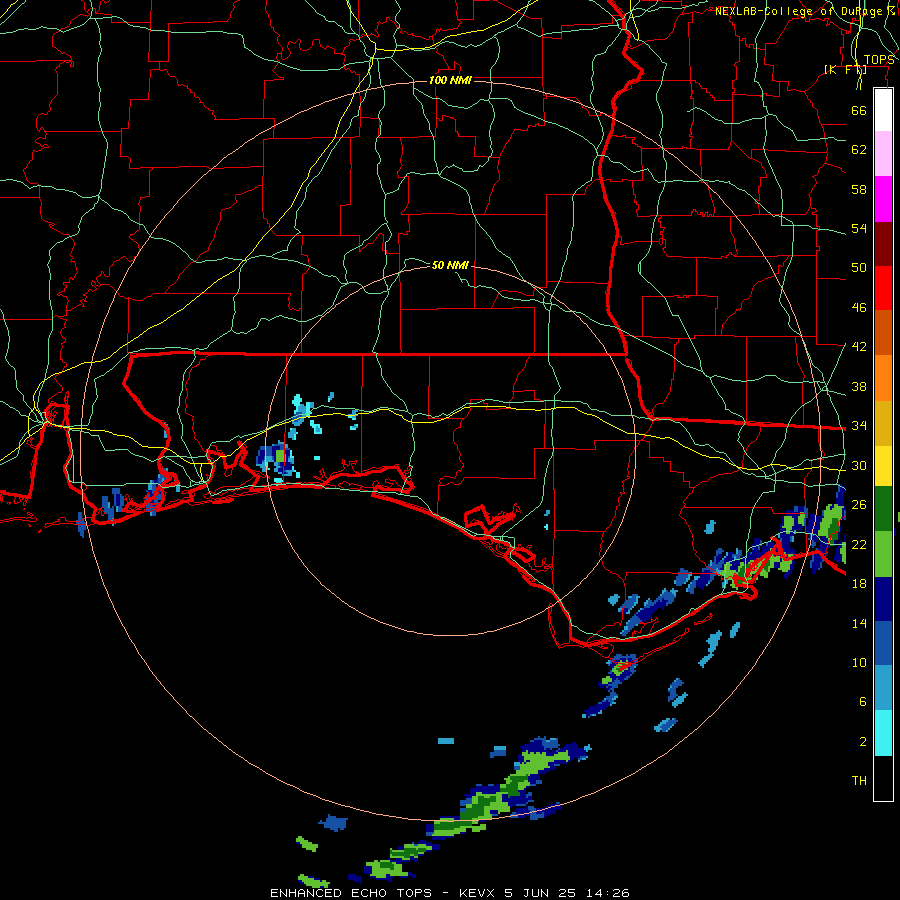Image resolution: width=900 pixels, height=900 pixels.
Task: Click the "22" value on the scale
Action: pyautogui.click(x=859, y=545)
